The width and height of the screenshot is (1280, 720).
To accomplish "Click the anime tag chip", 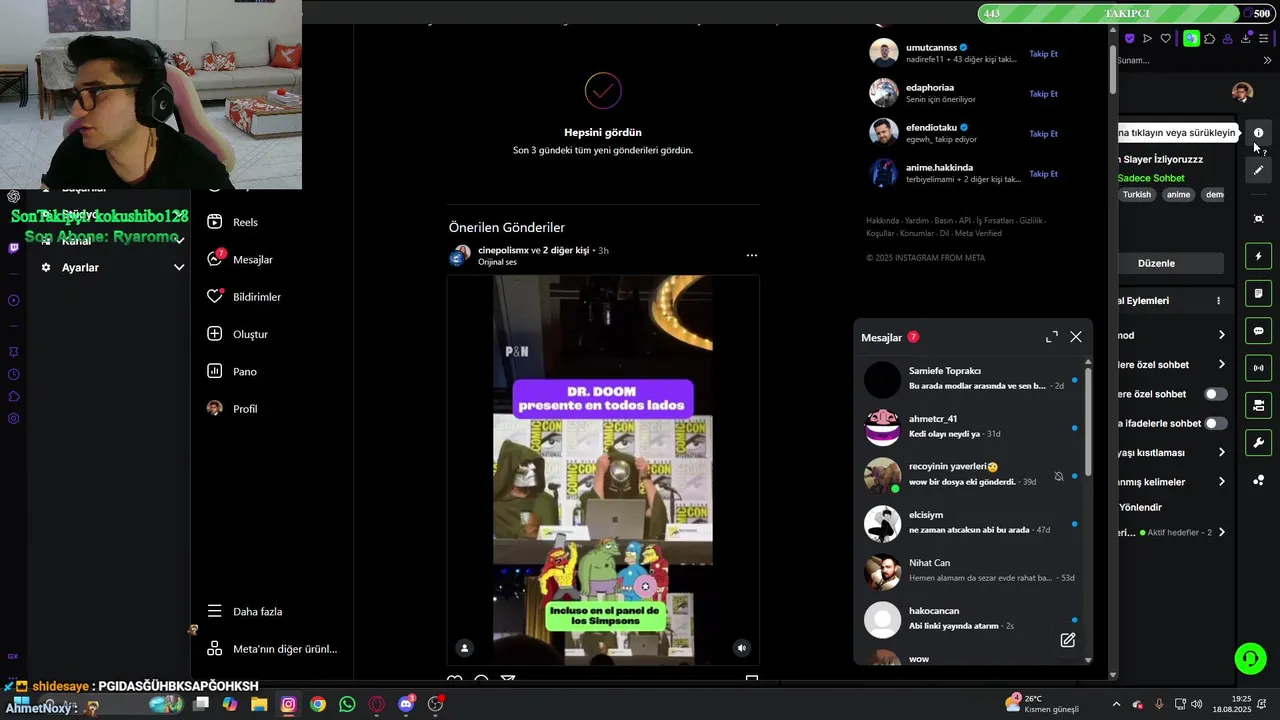I will click(1178, 195).
